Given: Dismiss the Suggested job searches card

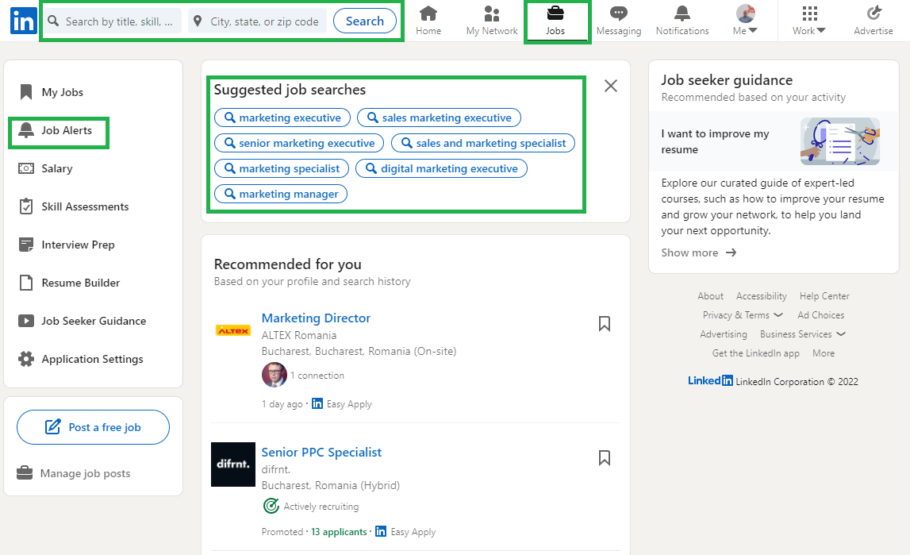Looking at the screenshot, I should (x=611, y=87).
